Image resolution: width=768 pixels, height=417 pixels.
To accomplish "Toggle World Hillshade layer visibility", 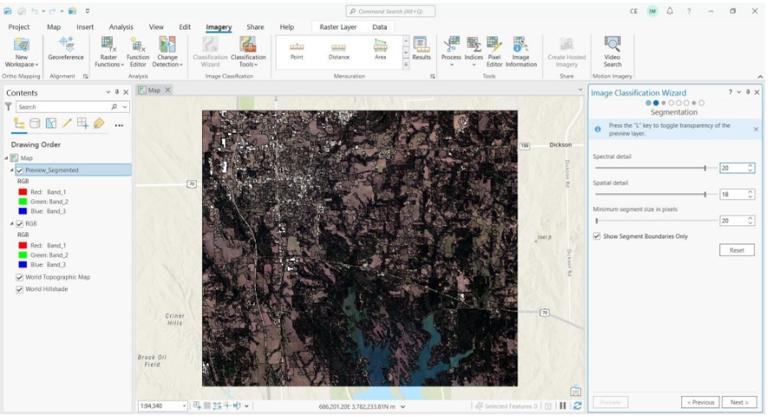I will tap(20, 289).
